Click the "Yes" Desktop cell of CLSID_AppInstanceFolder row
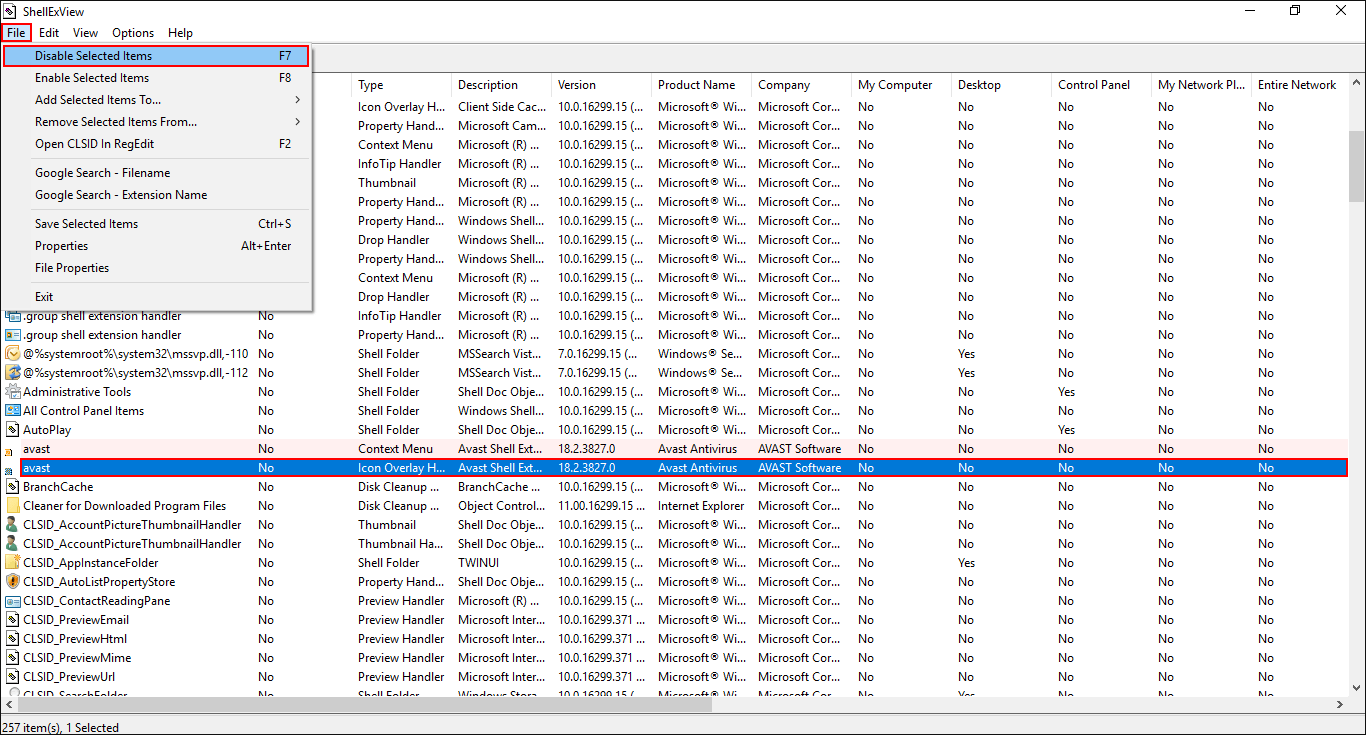The height and width of the screenshot is (735, 1366). (x=966, y=563)
